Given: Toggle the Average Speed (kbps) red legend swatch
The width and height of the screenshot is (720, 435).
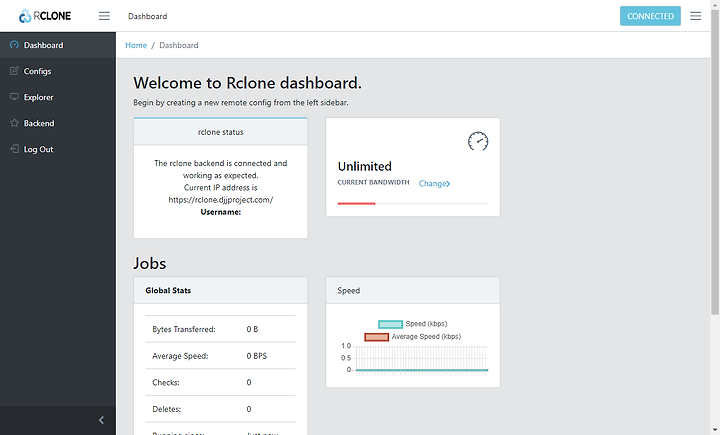Looking at the screenshot, I should pyautogui.click(x=377, y=337).
